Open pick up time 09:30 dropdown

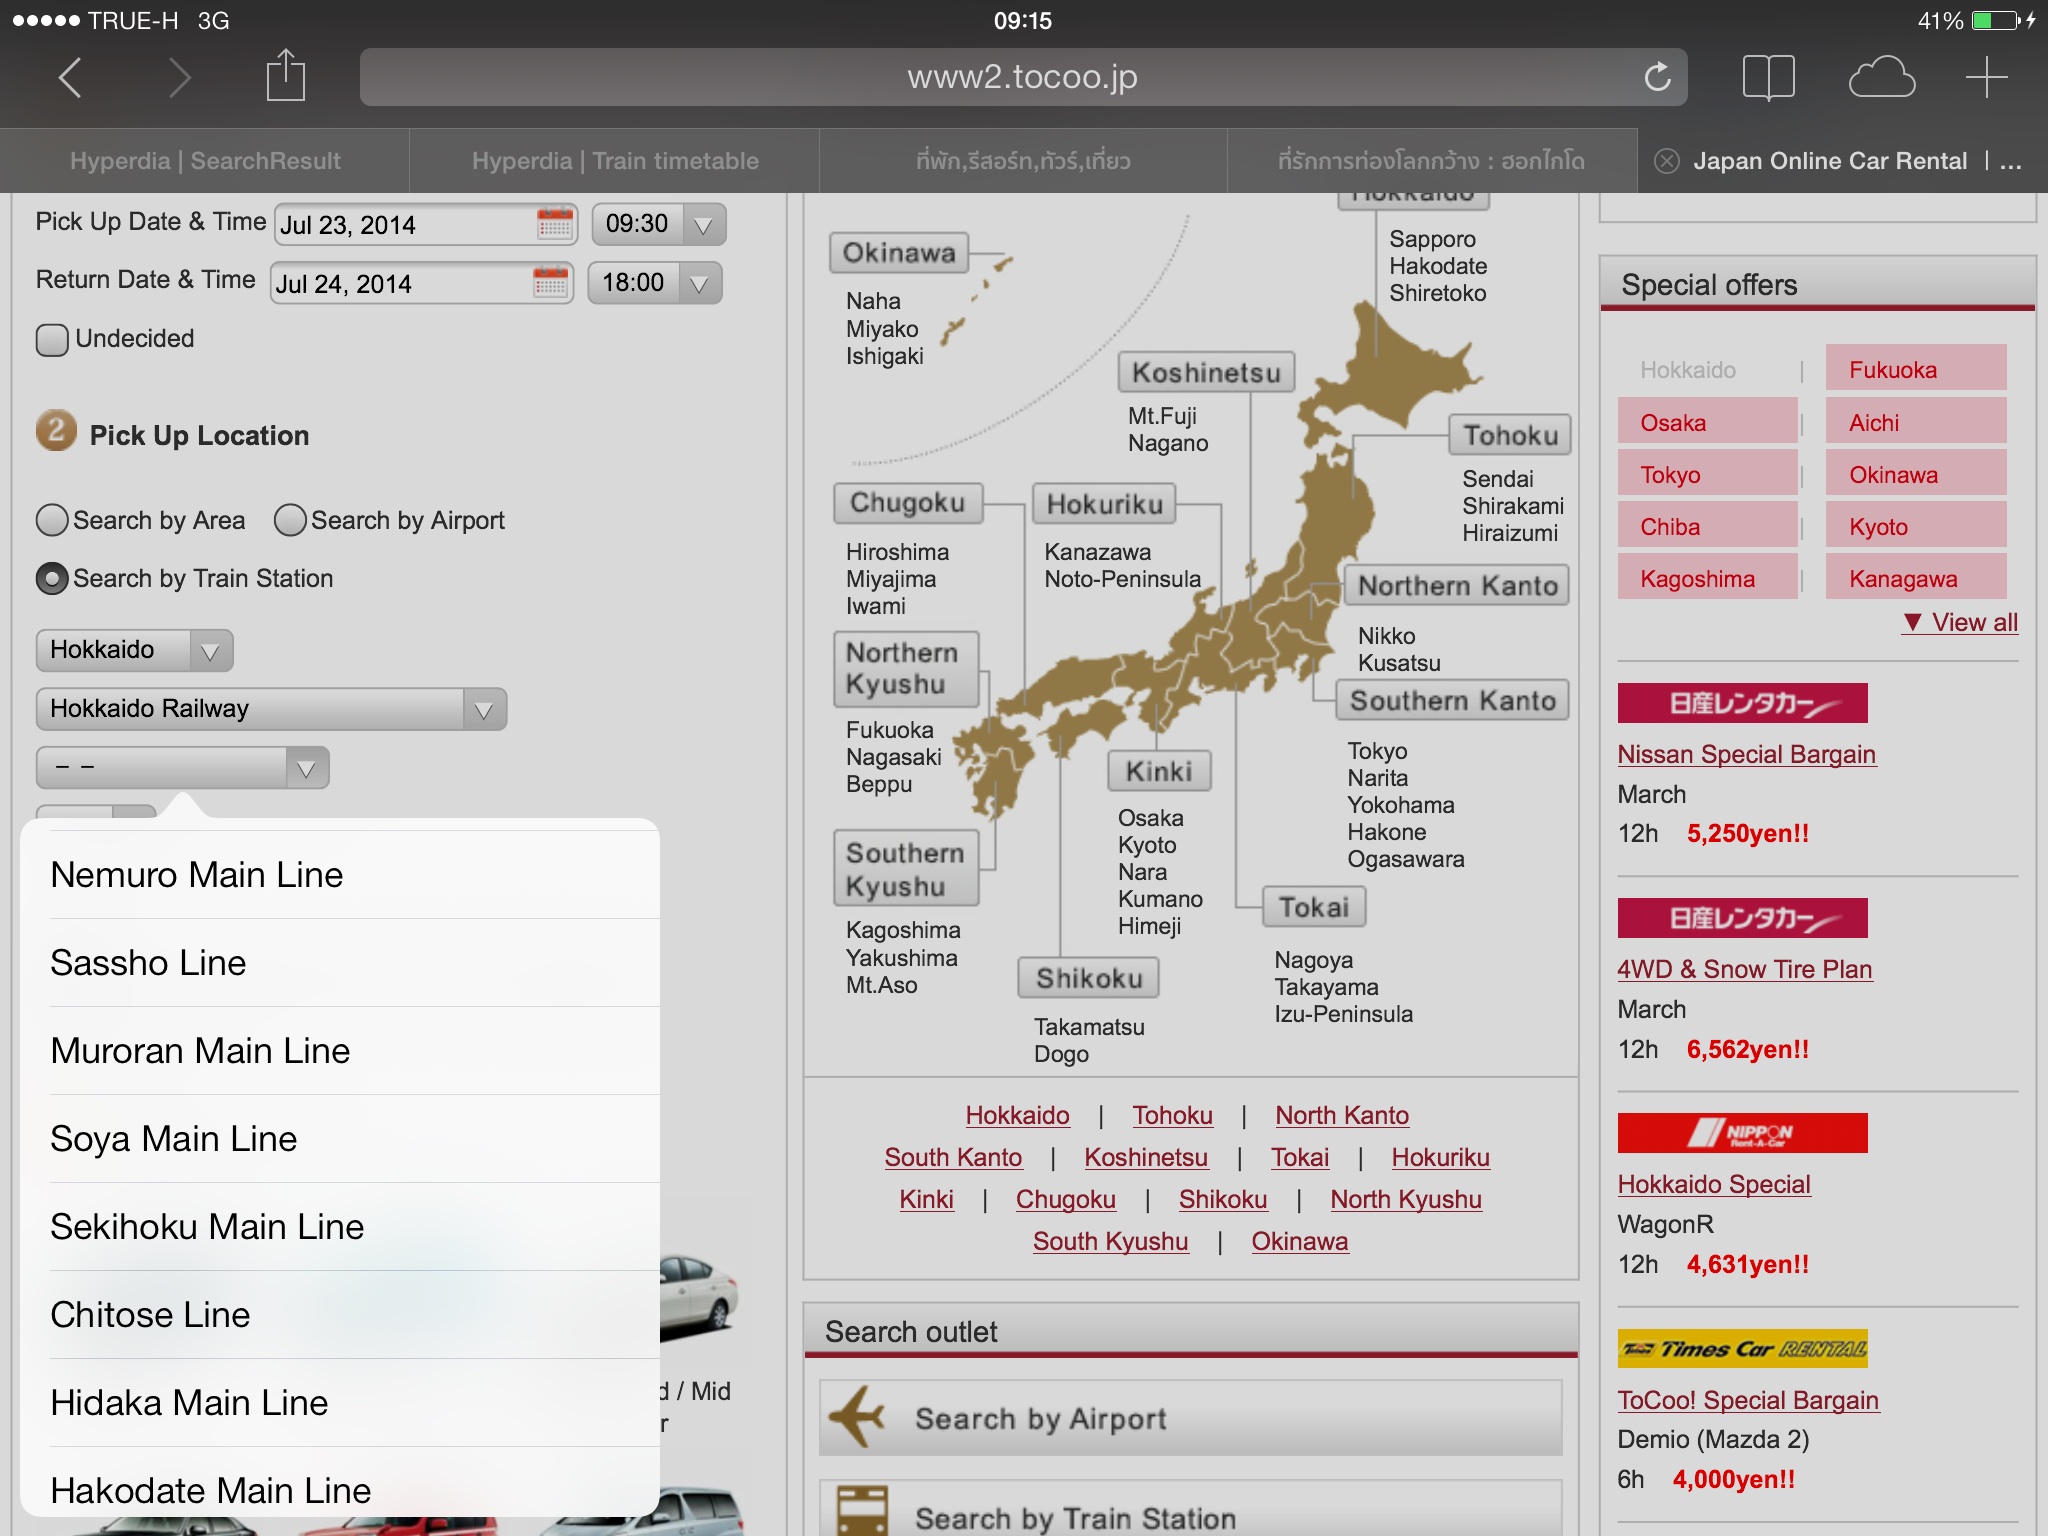click(658, 224)
